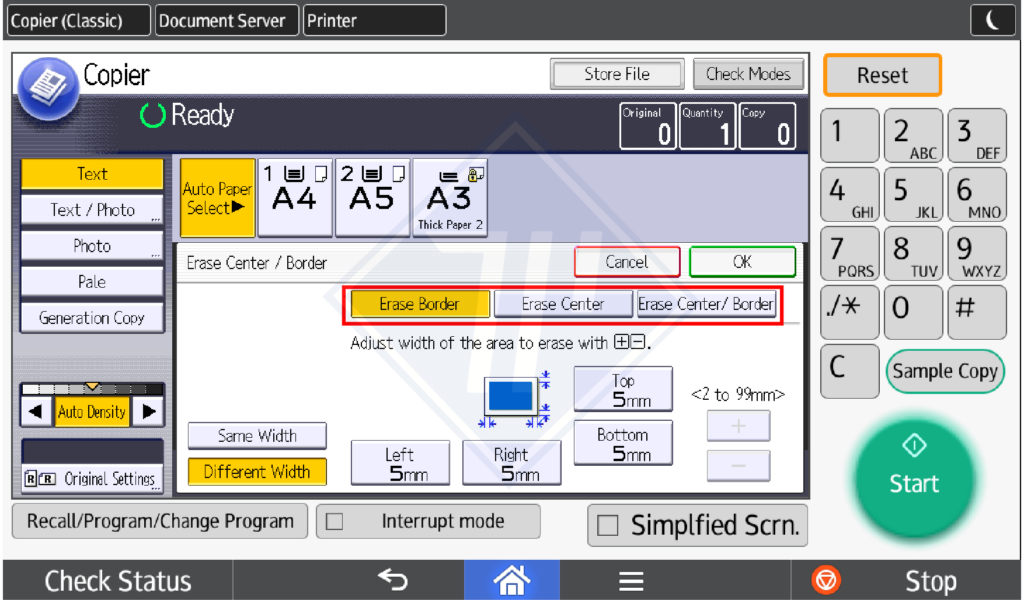Tap Sample Copy button
The width and height of the screenshot is (1024, 600).
point(945,371)
